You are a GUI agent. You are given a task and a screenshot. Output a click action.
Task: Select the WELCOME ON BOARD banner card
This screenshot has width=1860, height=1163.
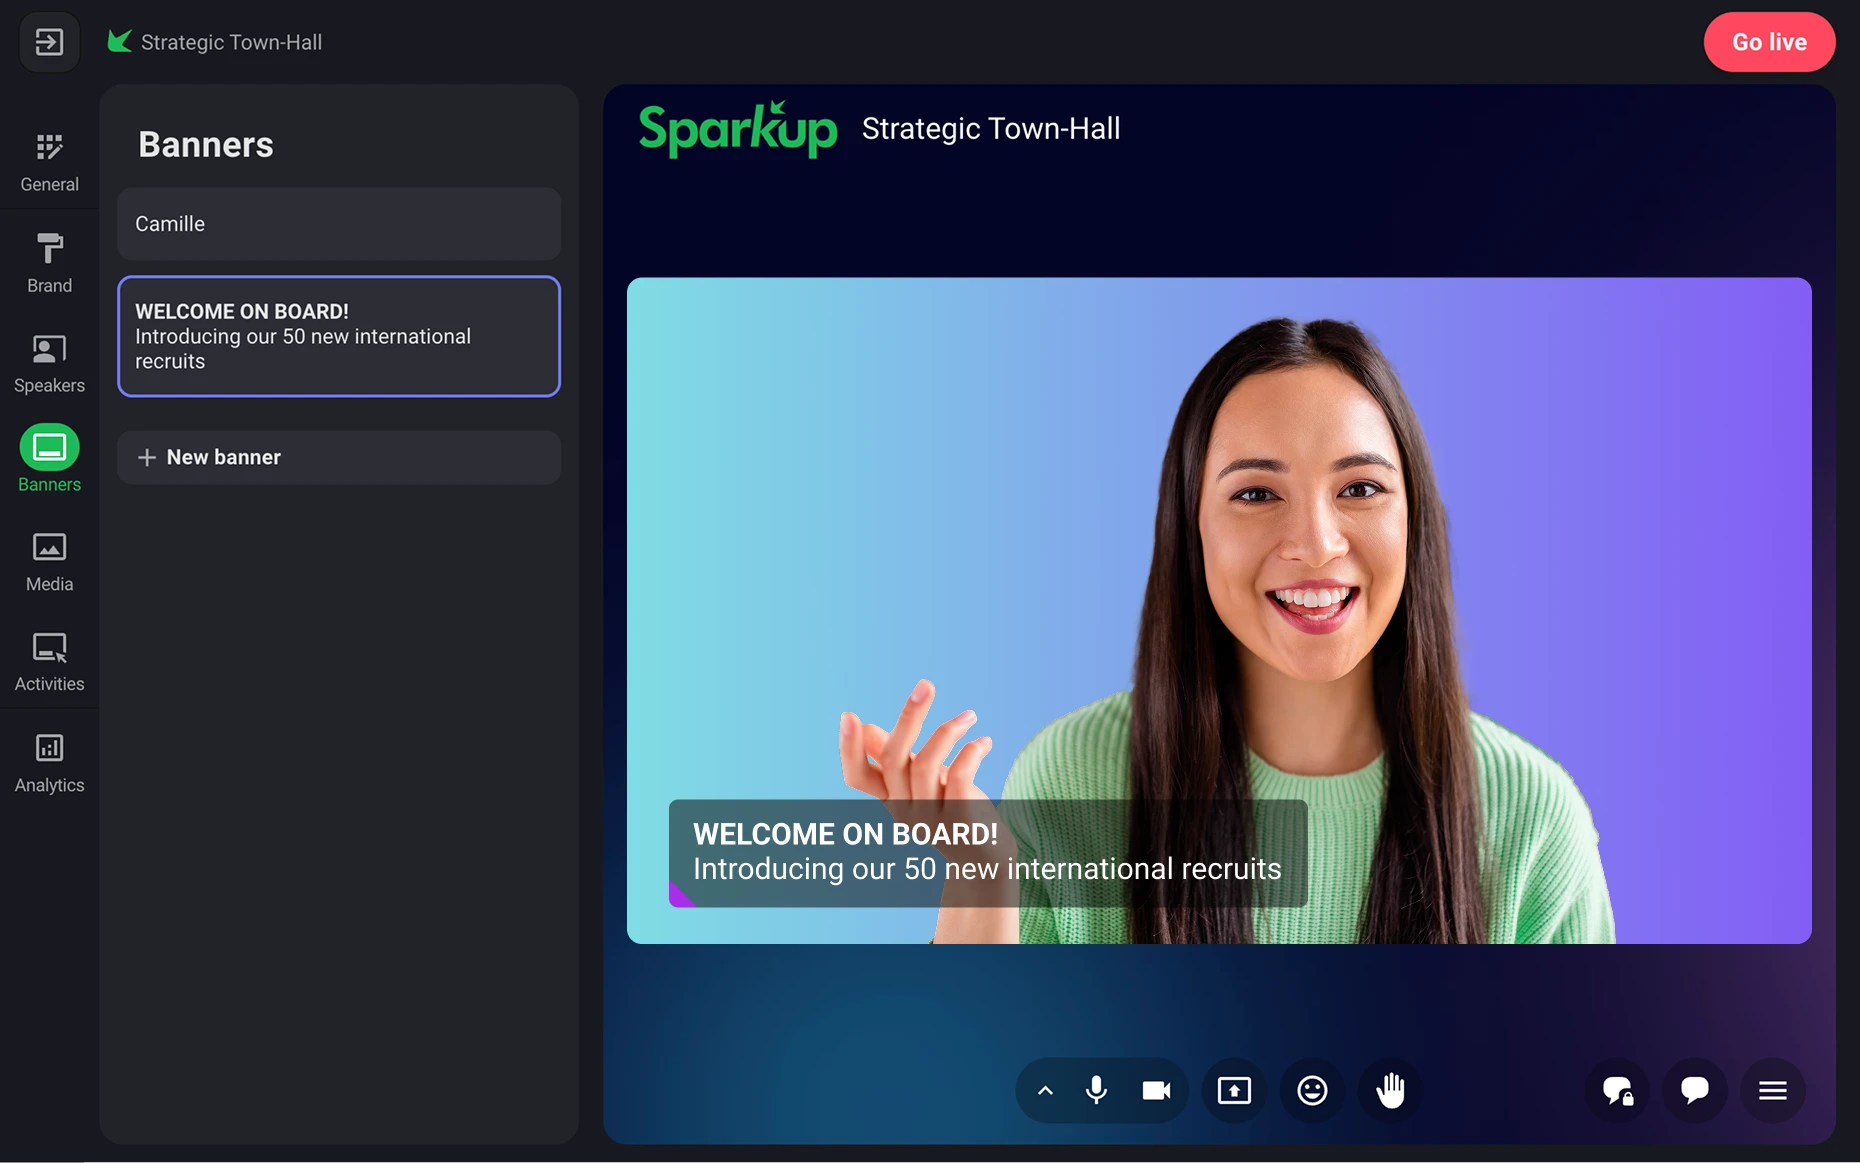(339, 336)
